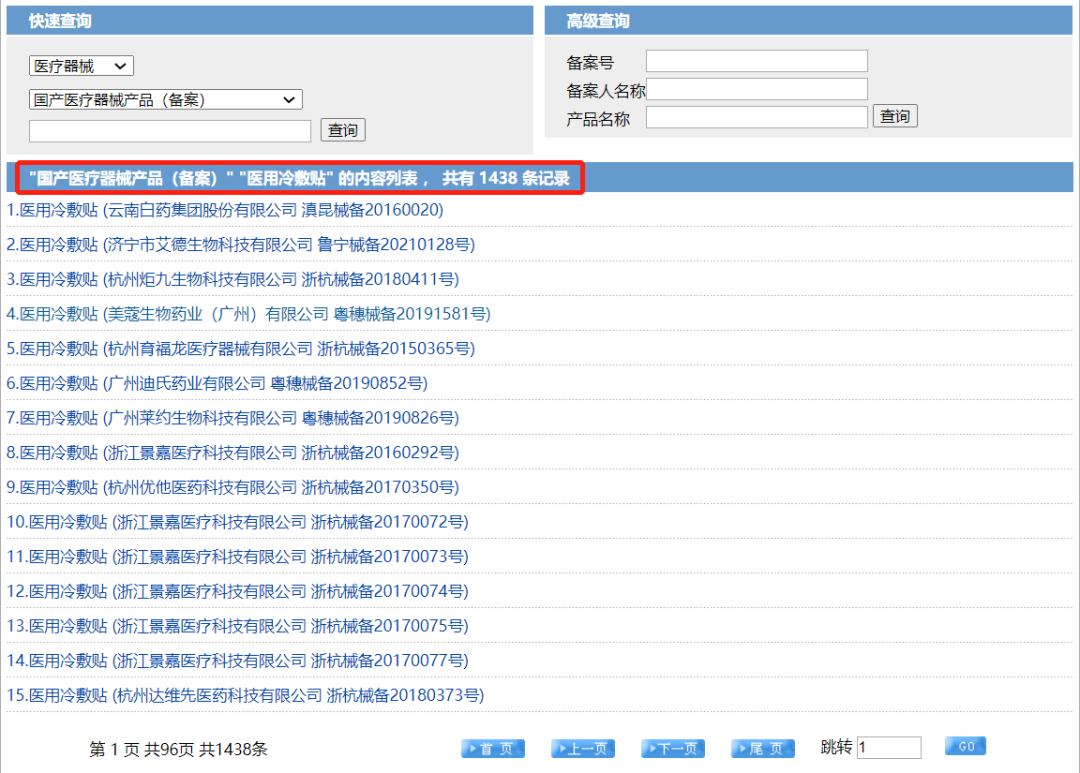Open the 美蔻生物药业（广州）record link
The height and width of the screenshot is (773, 1080).
coord(248,314)
